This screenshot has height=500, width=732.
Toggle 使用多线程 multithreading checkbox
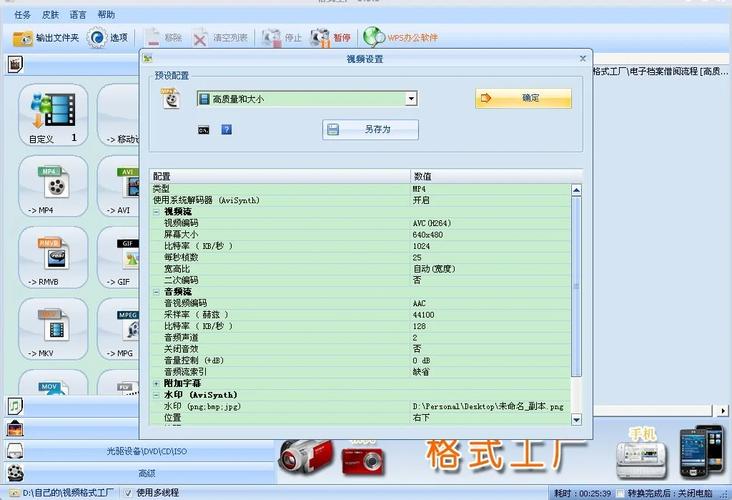click(128, 493)
